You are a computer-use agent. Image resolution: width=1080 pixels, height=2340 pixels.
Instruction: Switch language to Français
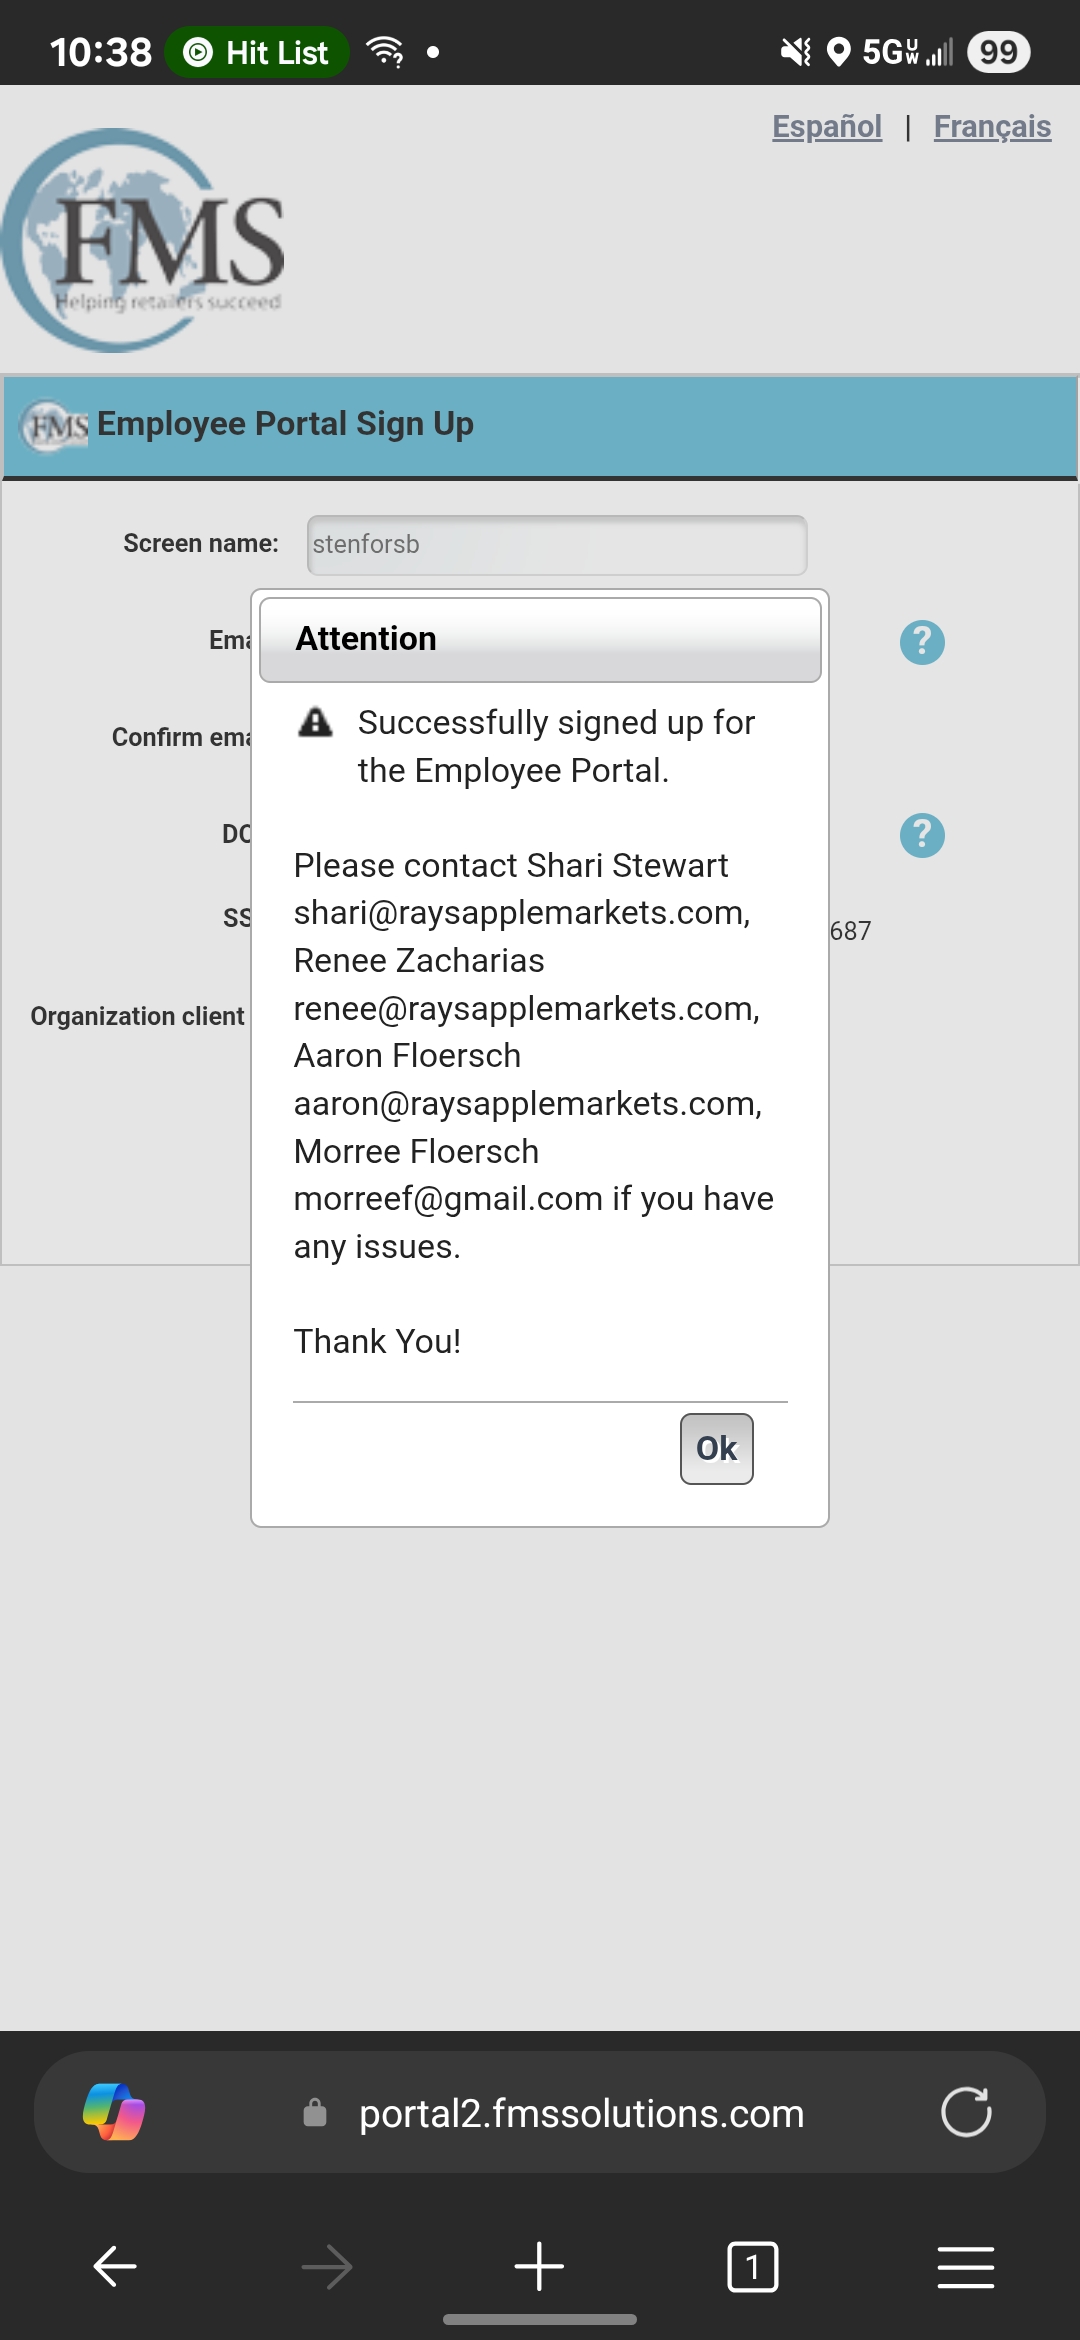pos(991,127)
